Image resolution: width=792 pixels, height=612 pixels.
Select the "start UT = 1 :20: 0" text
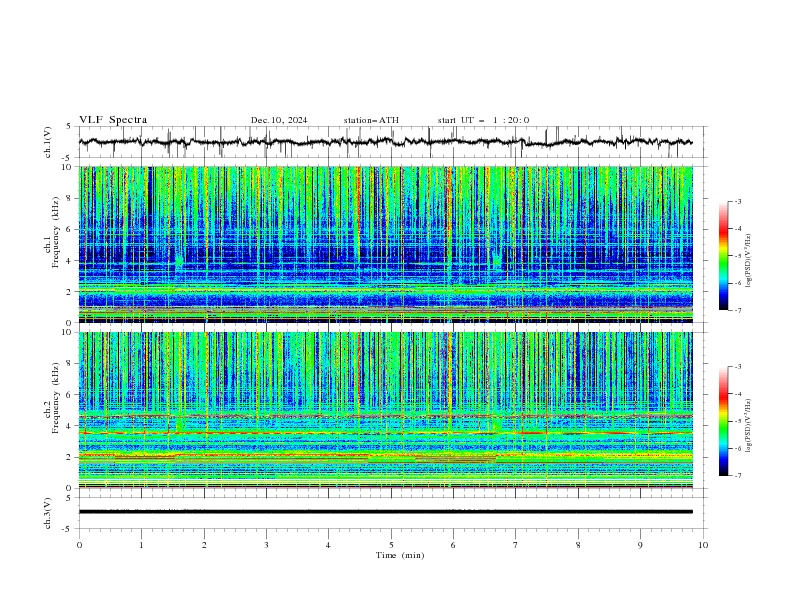(483, 120)
